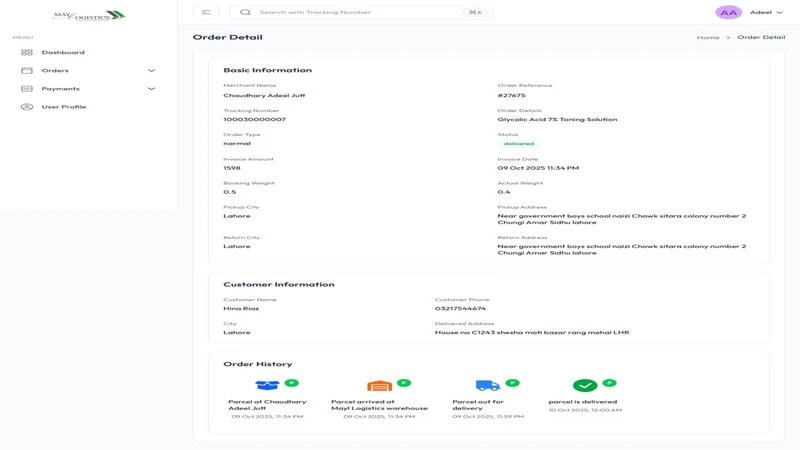Select invoice amount 1598
The height and width of the screenshot is (450, 800).
point(232,168)
